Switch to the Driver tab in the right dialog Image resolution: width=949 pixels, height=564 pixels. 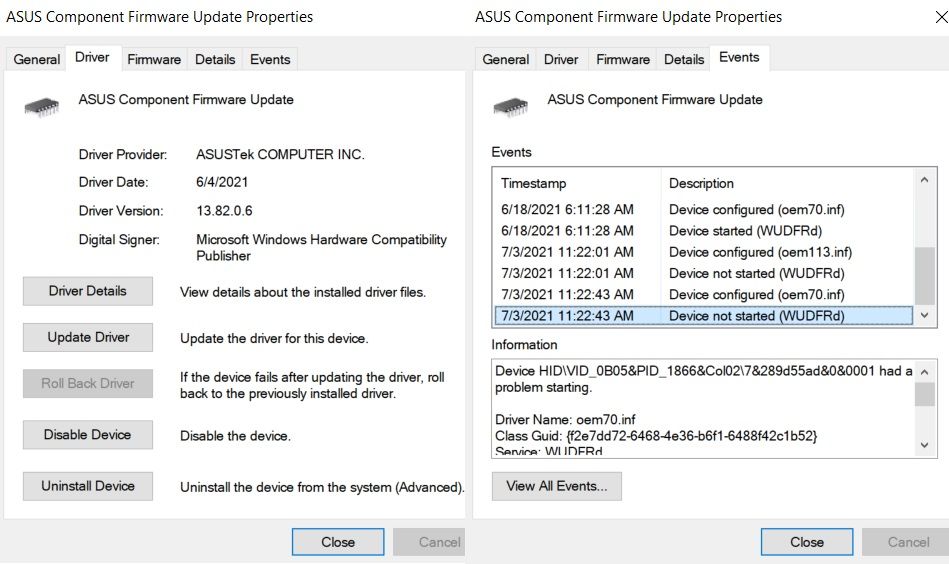click(561, 59)
